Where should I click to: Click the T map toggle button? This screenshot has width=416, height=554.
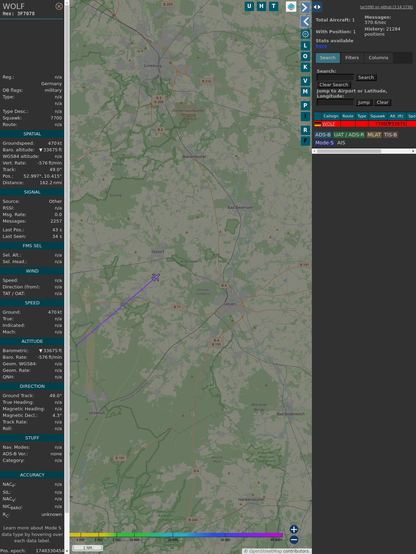click(274, 6)
